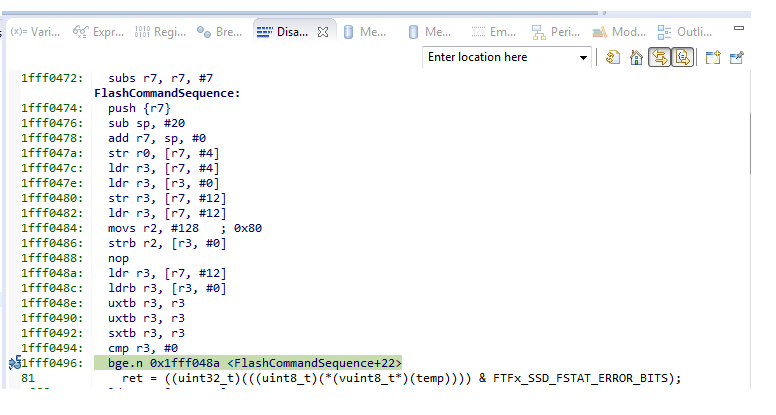Screen dimensions: 776x415
Task: Click the nop instruction line
Action: pos(118,258)
